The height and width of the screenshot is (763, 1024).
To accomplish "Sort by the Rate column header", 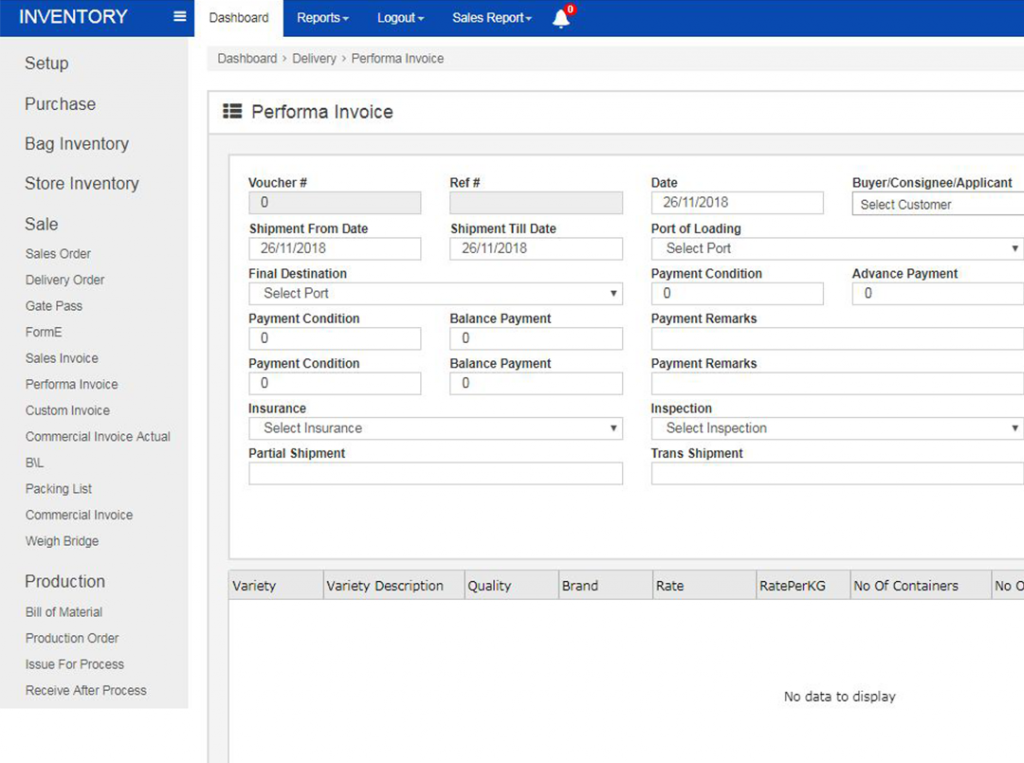I will [705, 585].
